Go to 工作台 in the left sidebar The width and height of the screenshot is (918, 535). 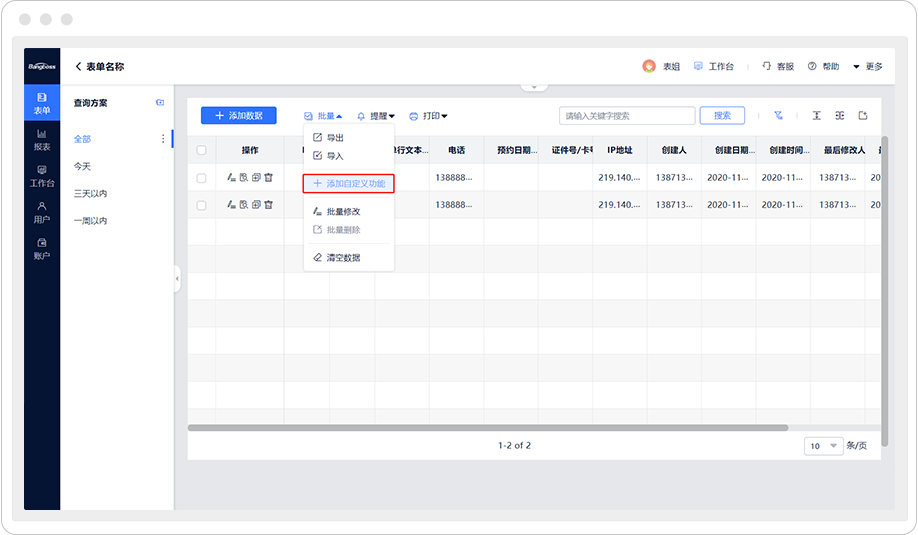pos(41,176)
